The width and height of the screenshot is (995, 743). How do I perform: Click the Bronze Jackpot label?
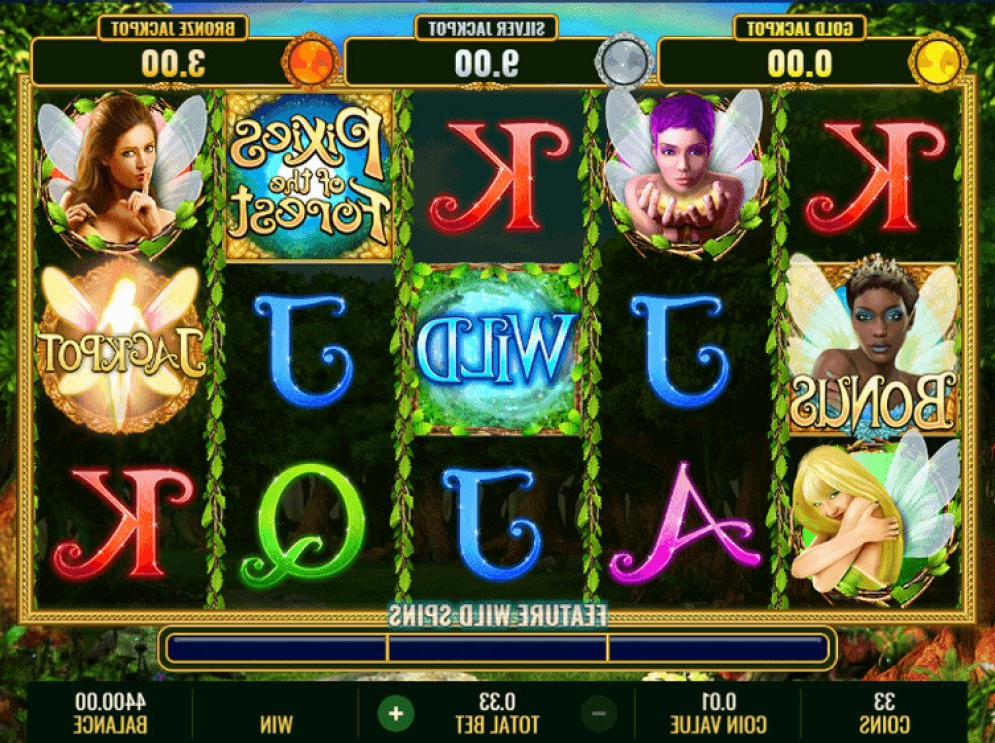pyautogui.click(x=173, y=28)
